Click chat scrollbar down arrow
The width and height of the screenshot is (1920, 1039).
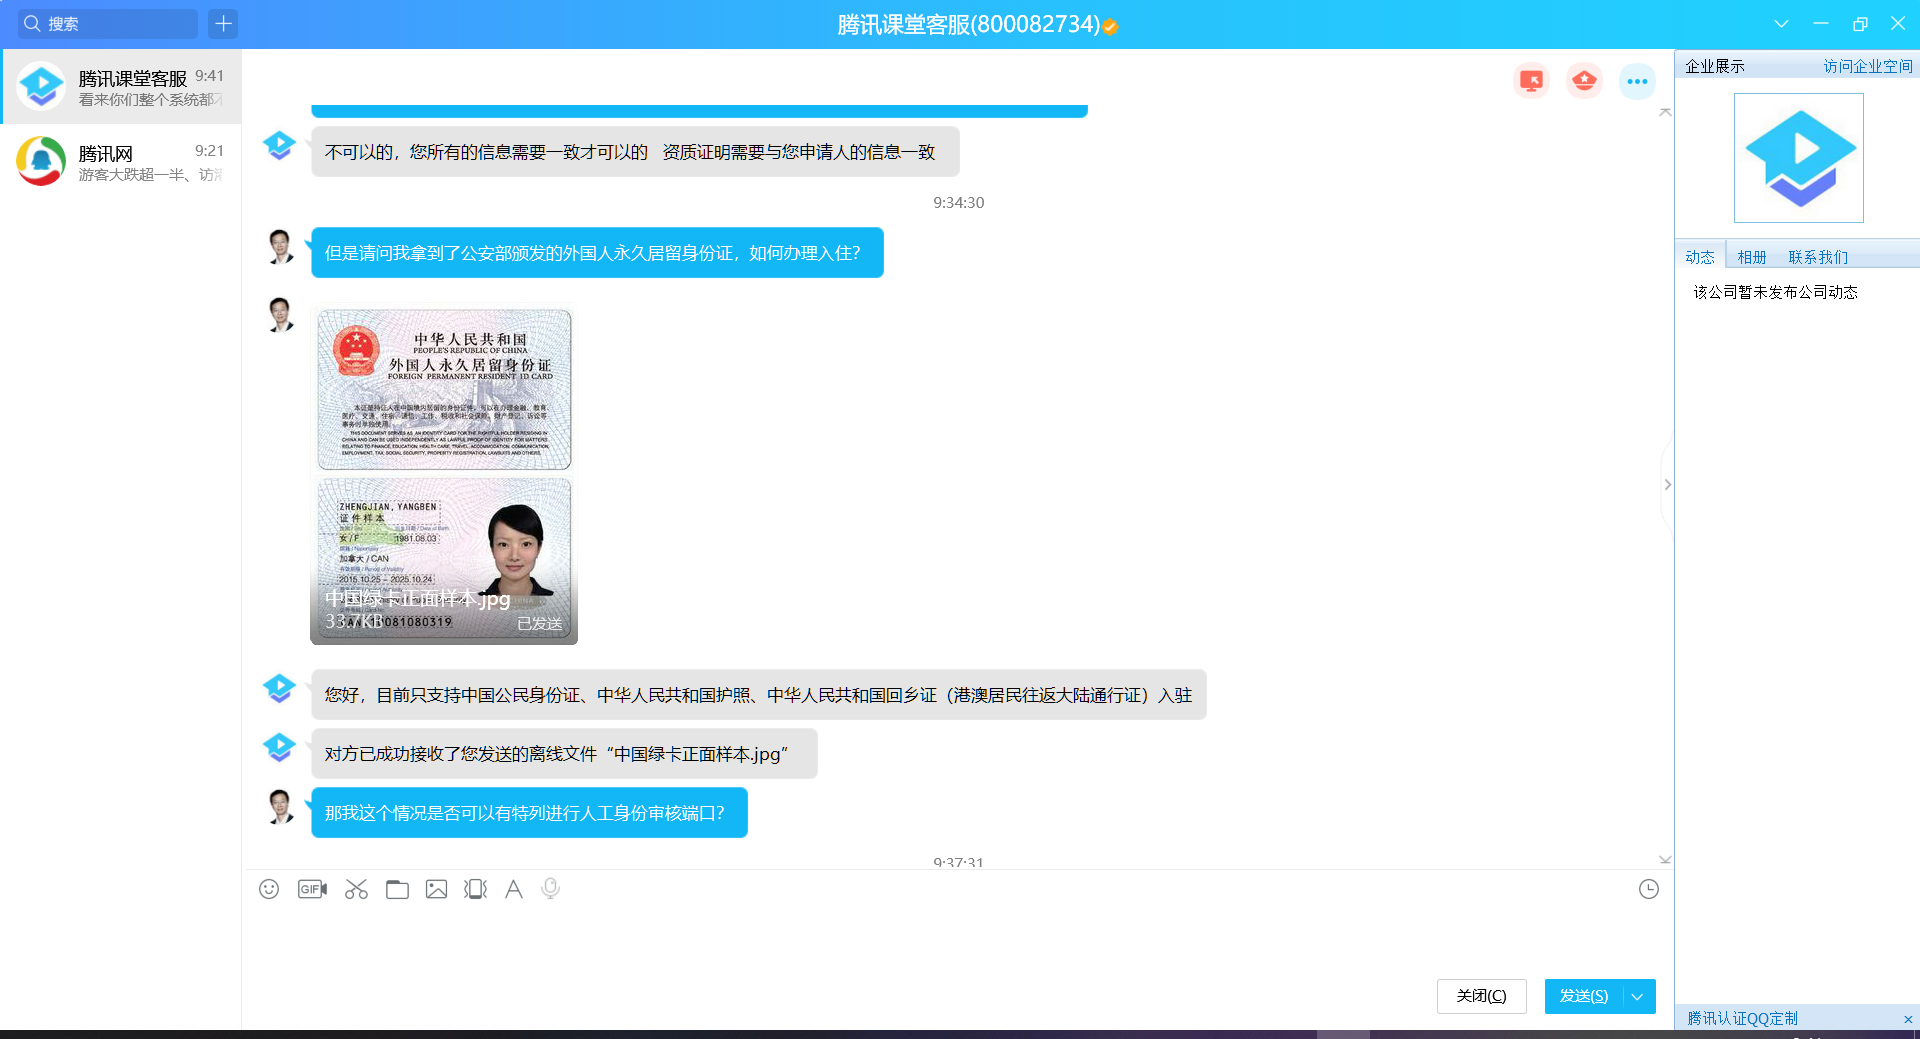point(1665,860)
